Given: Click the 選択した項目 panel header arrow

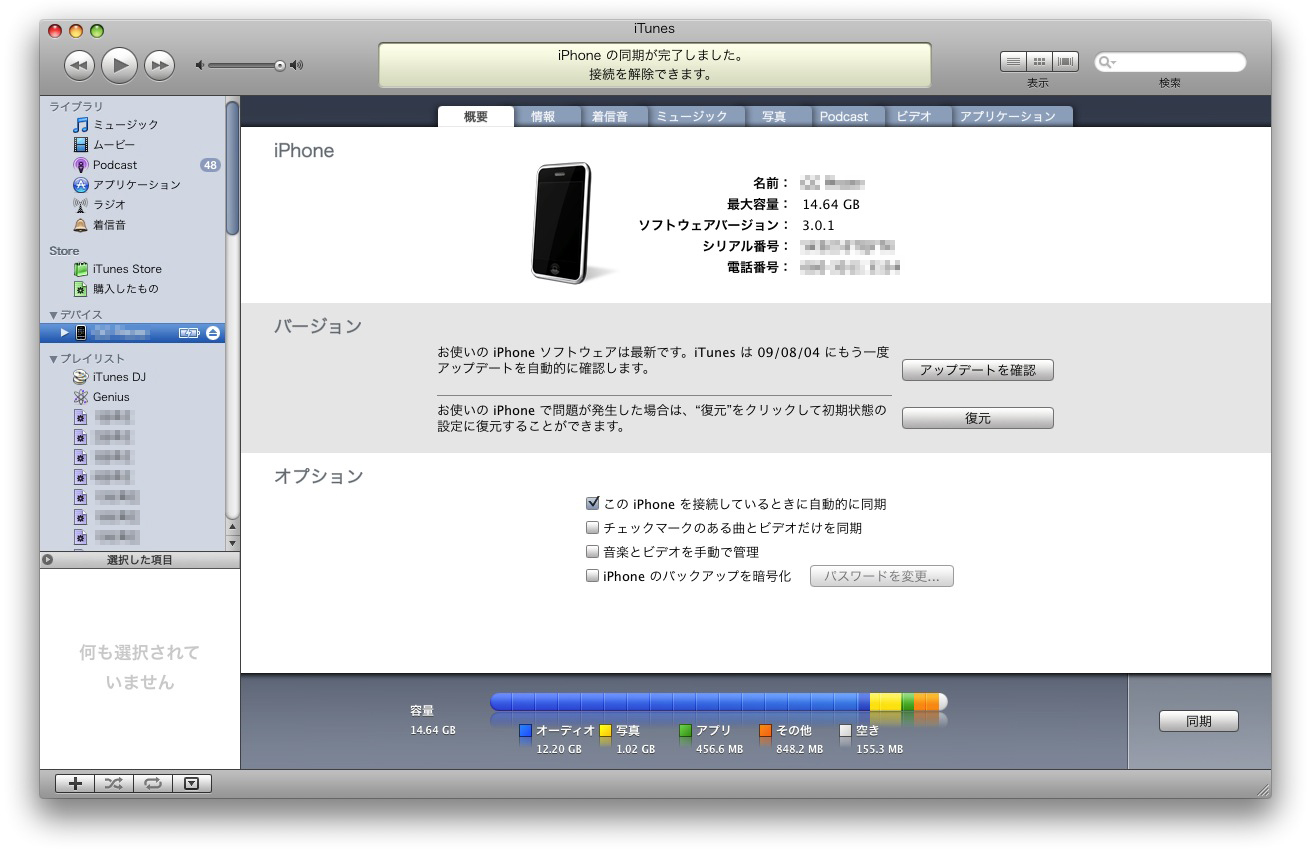Looking at the screenshot, I should click(x=47, y=560).
